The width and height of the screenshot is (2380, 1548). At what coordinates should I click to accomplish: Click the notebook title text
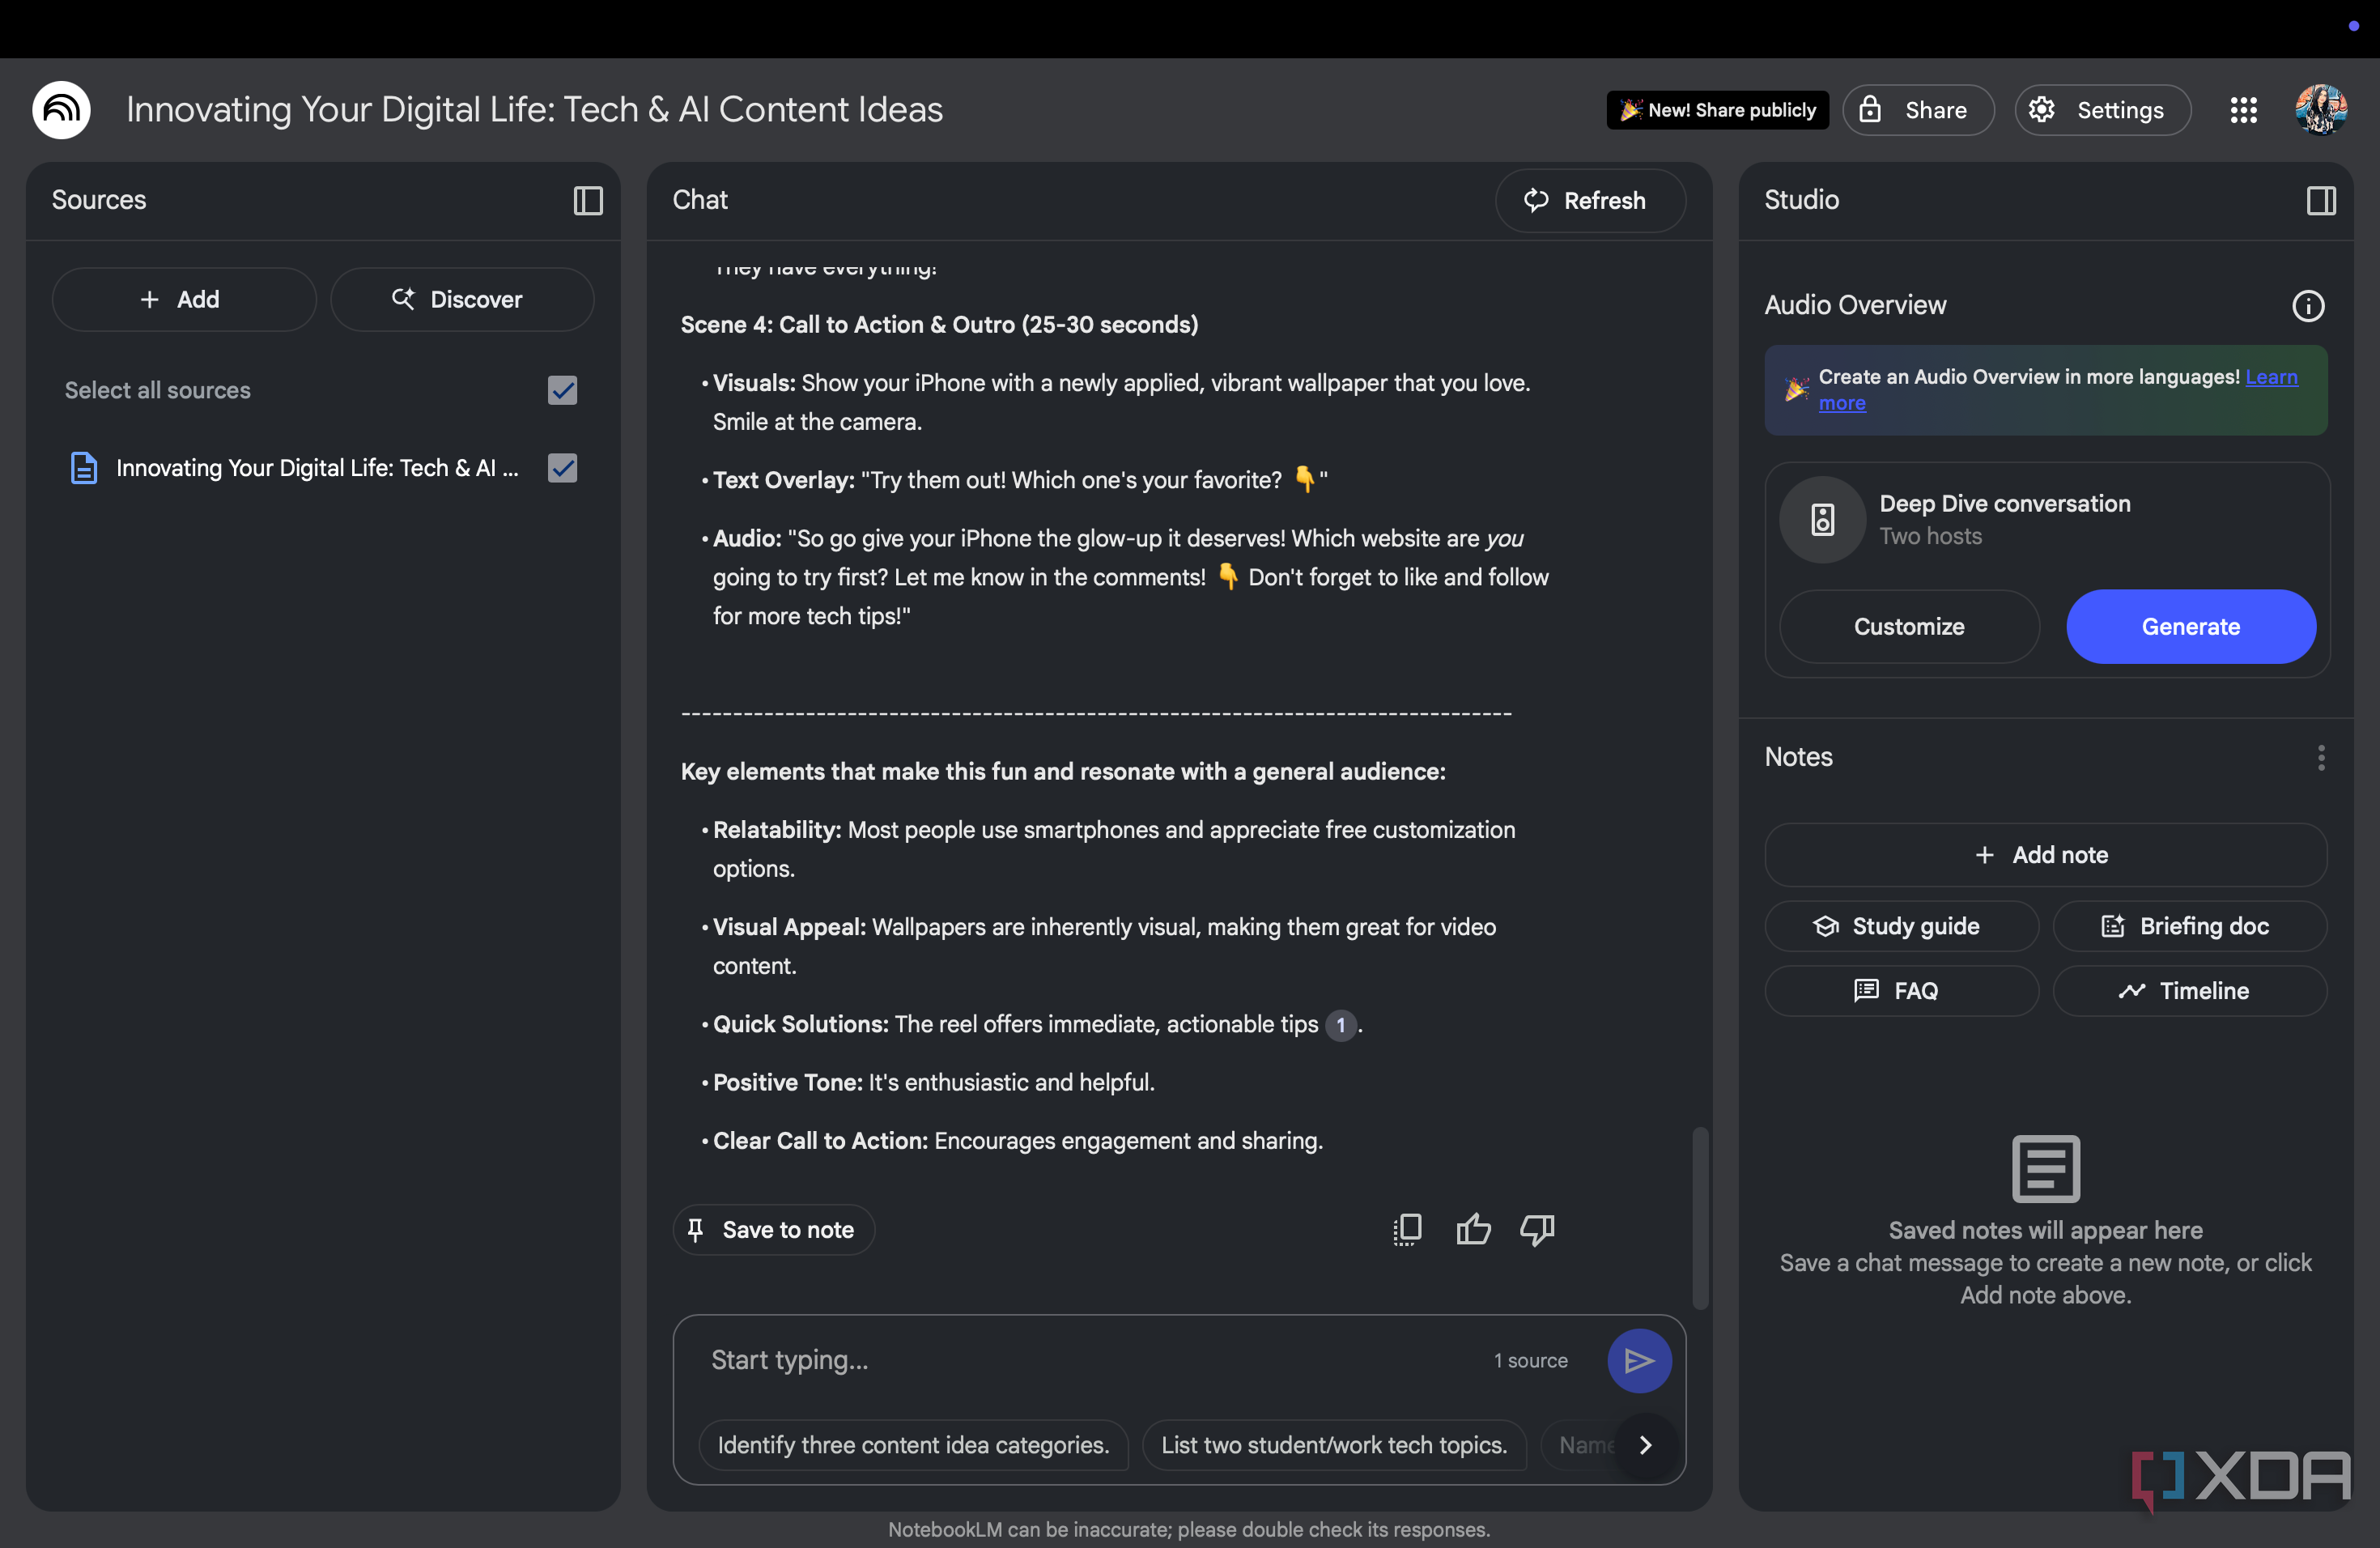534,109
